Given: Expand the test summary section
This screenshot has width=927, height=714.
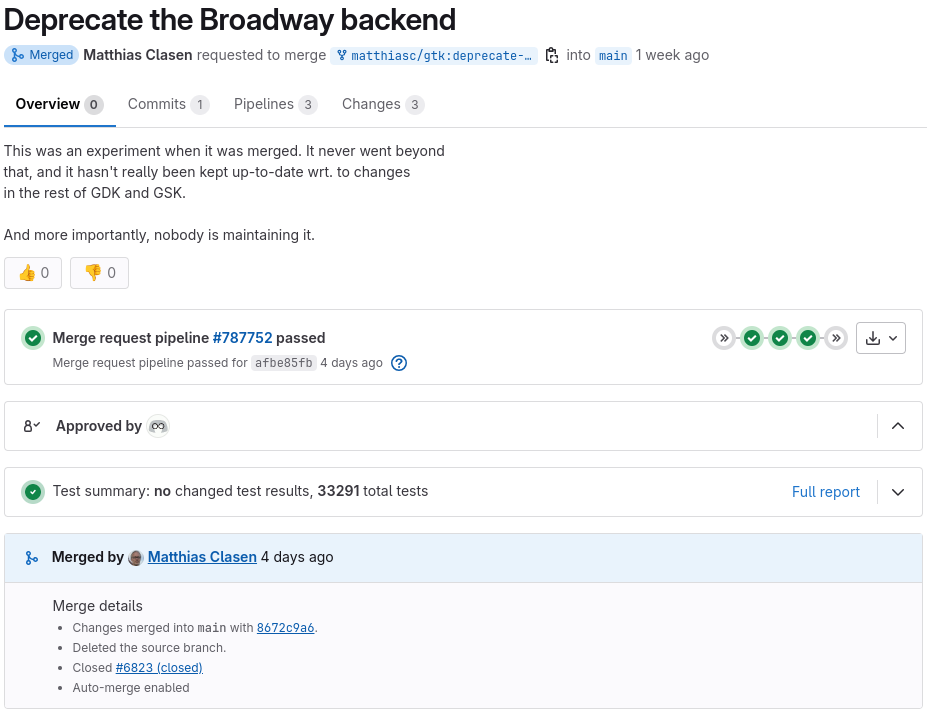Looking at the screenshot, I should pyautogui.click(x=898, y=492).
